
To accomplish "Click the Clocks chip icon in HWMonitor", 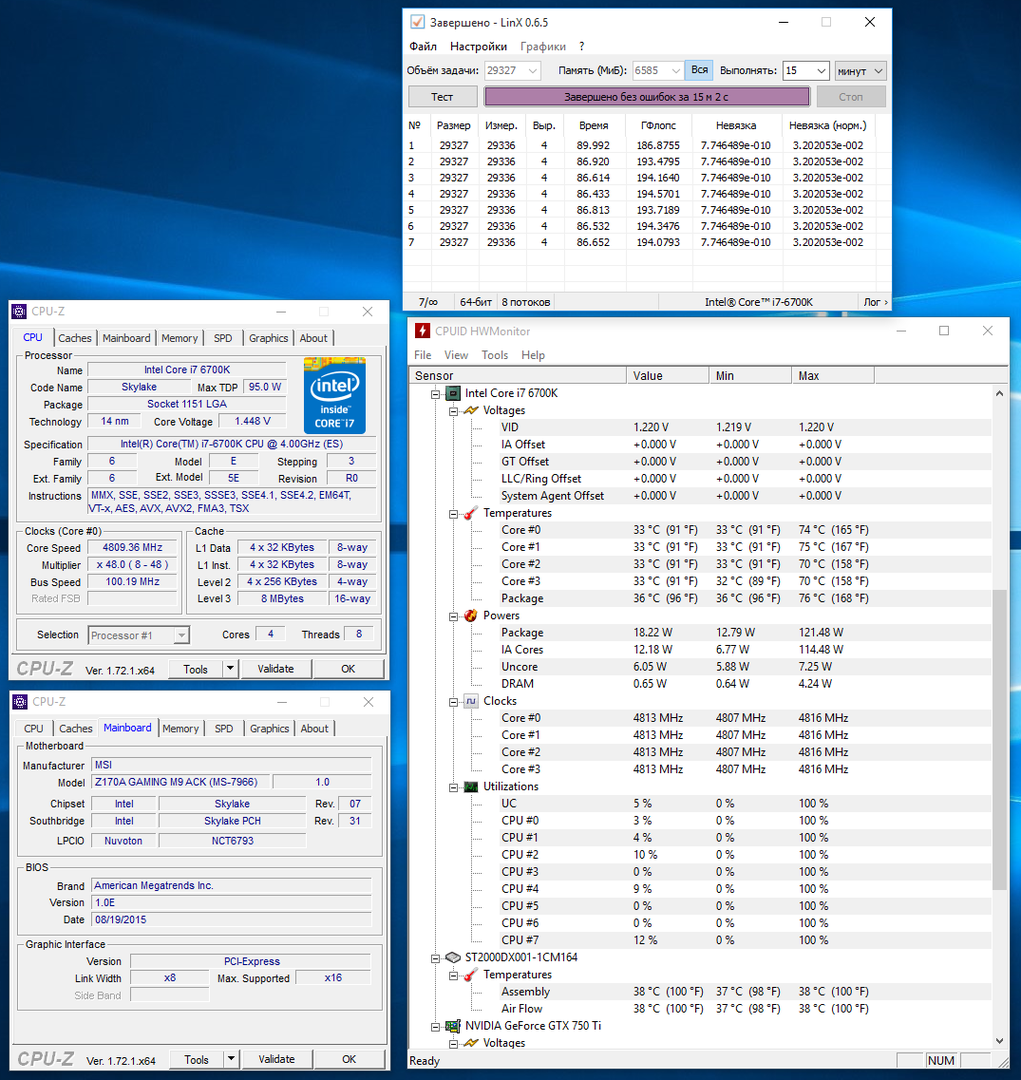I will point(470,701).
